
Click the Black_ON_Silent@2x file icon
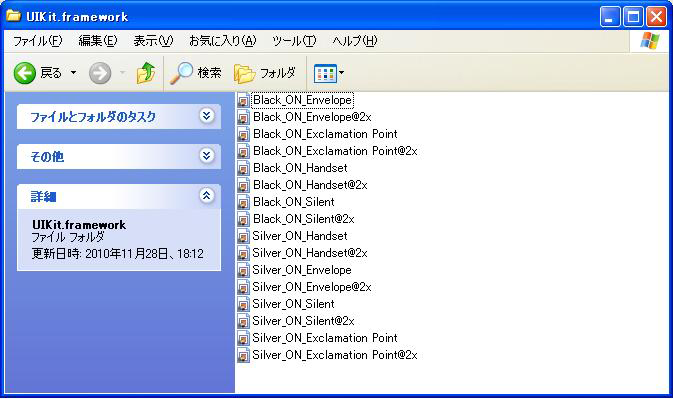click(x=243, y=219)
